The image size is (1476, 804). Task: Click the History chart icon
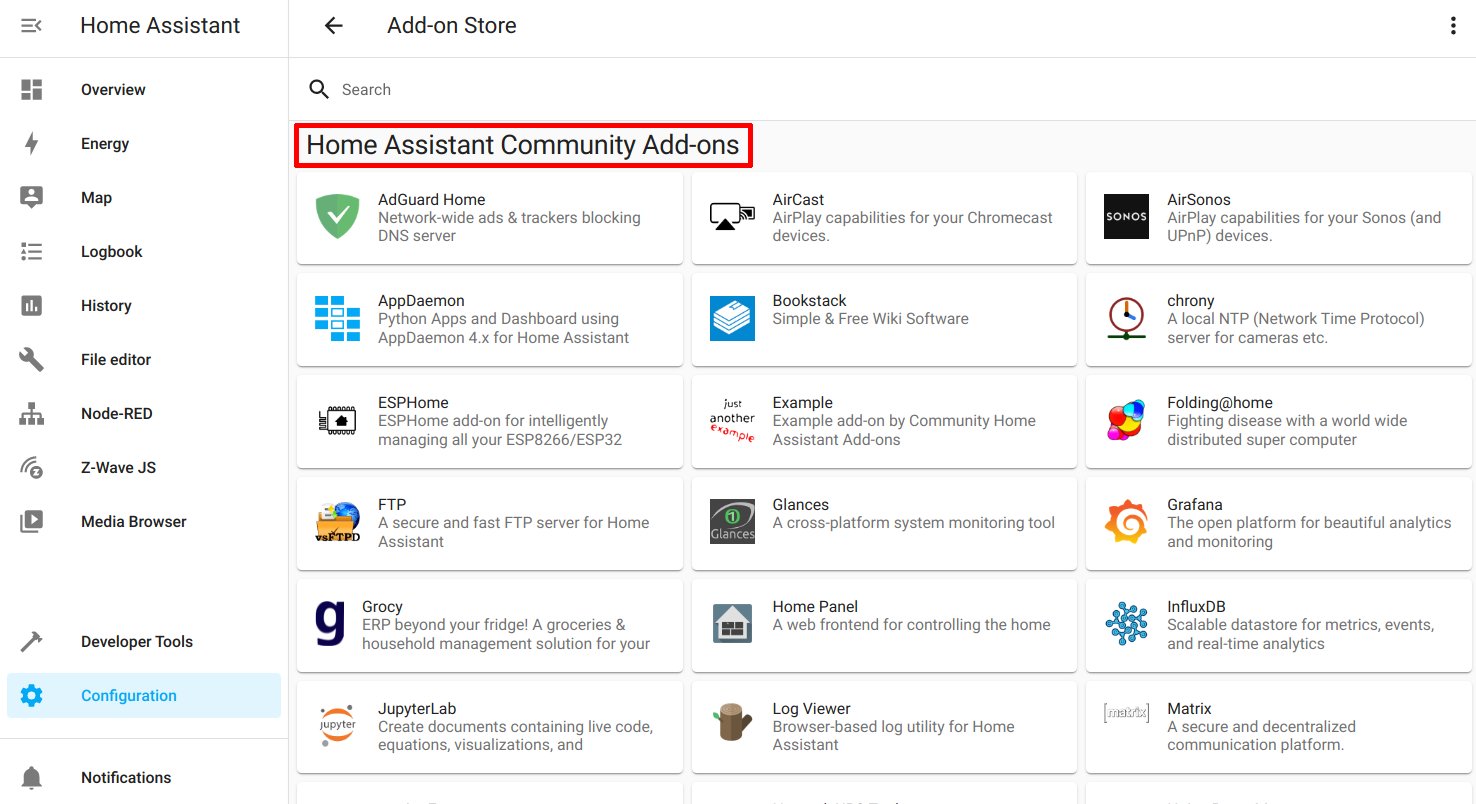pos(32,306)
